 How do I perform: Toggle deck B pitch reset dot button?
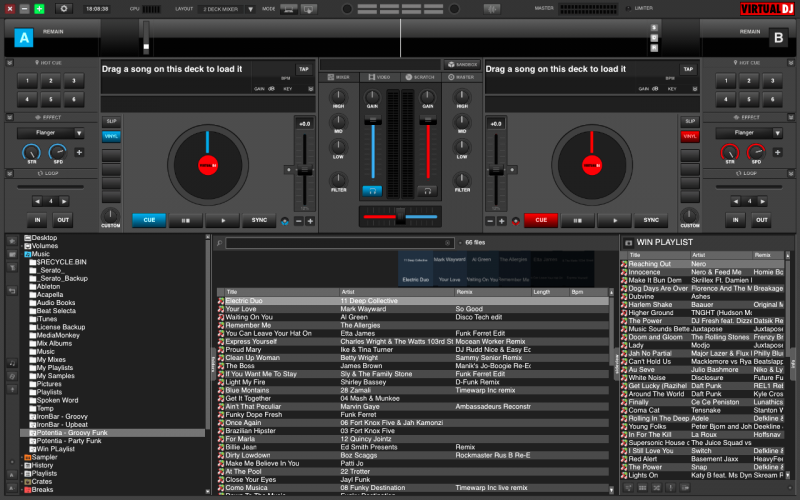point(512,169)
